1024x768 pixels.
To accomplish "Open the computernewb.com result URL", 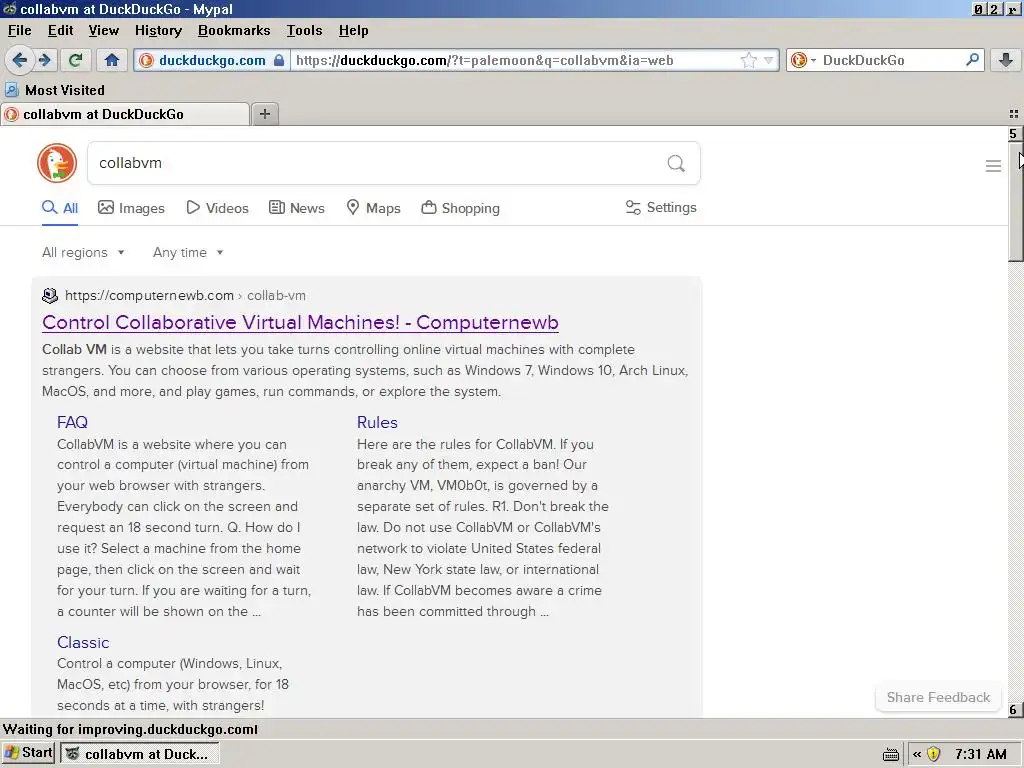I will 185,295.
